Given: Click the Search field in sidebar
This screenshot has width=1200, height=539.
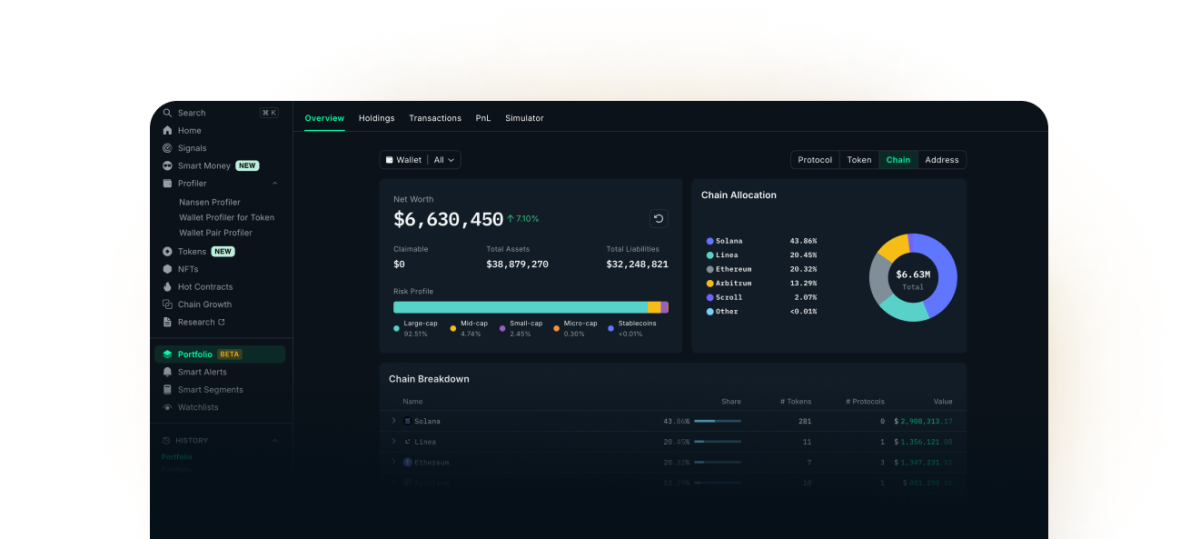Looking at the screenshot, I should (x=220, y=113).
